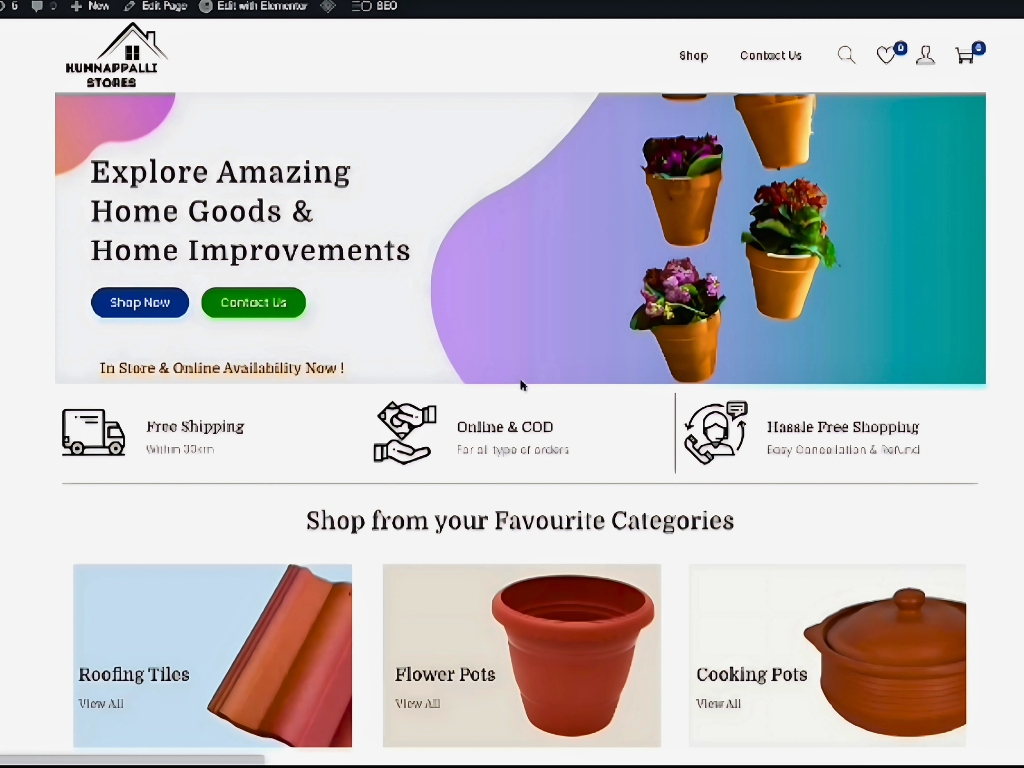The height and width of the screenshot is (768, 1024).
Task: Click the SEO item in admin bar
Action: point(375,6)
